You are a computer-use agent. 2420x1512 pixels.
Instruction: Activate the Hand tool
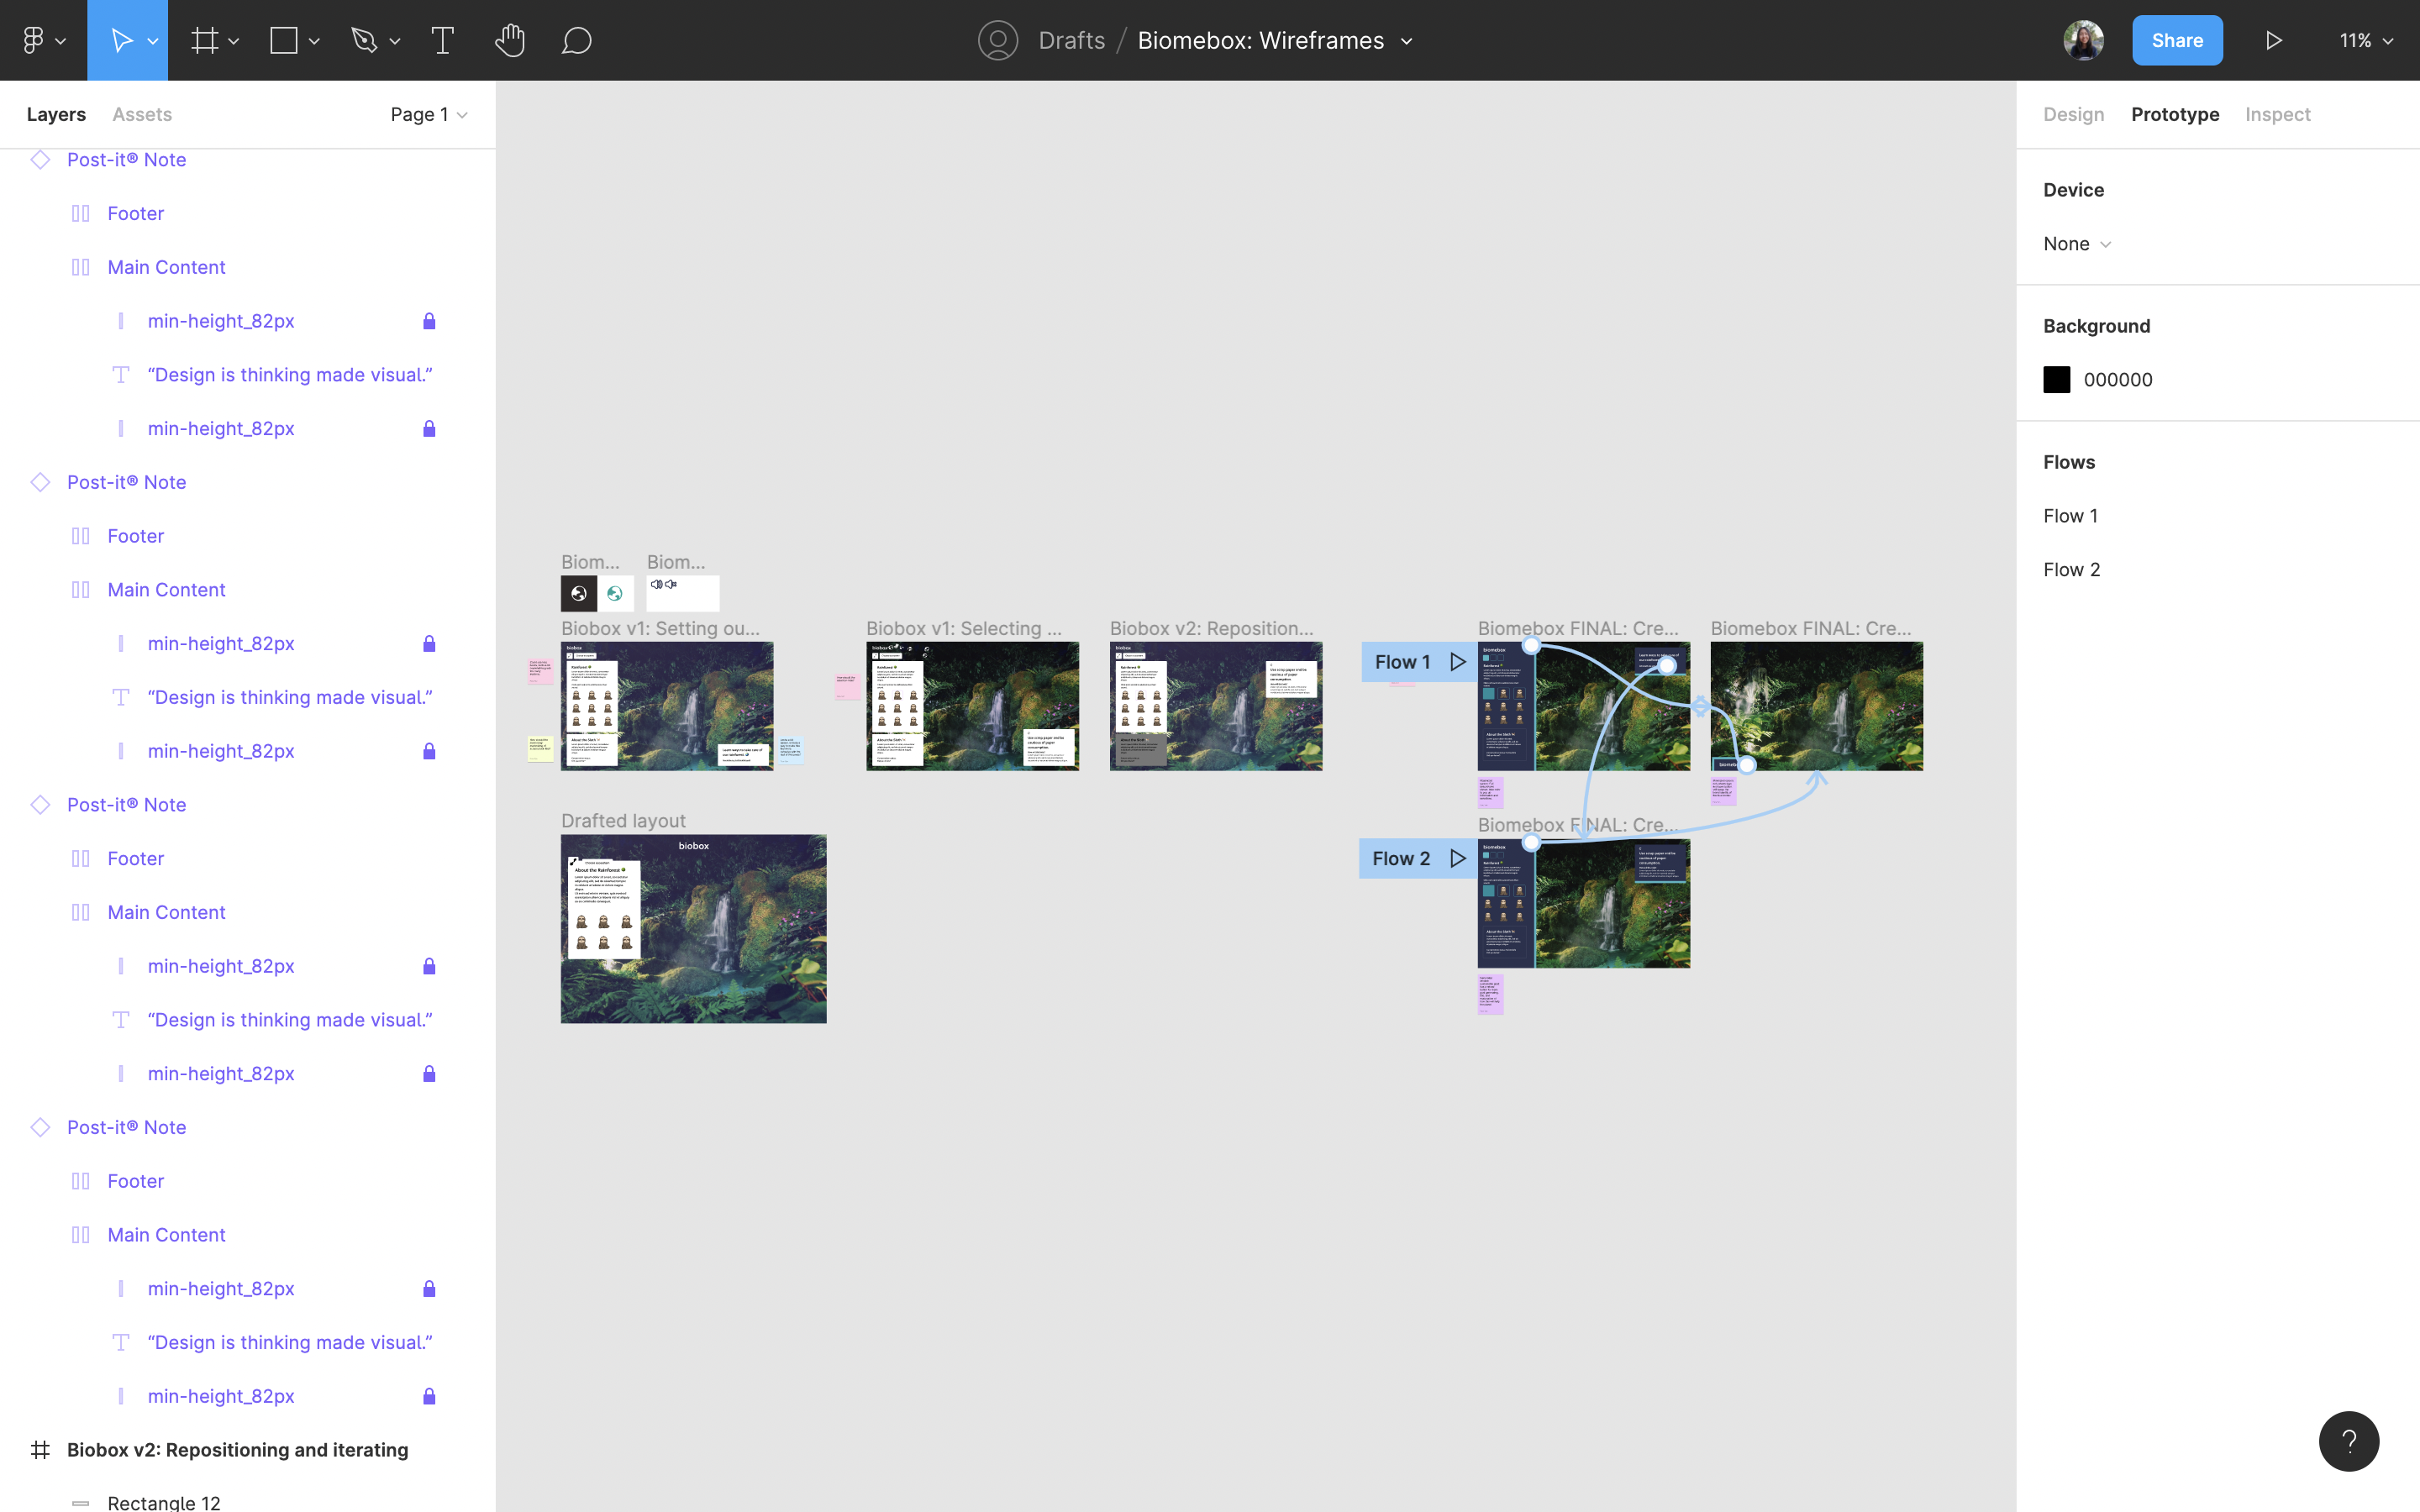[510, 40]
